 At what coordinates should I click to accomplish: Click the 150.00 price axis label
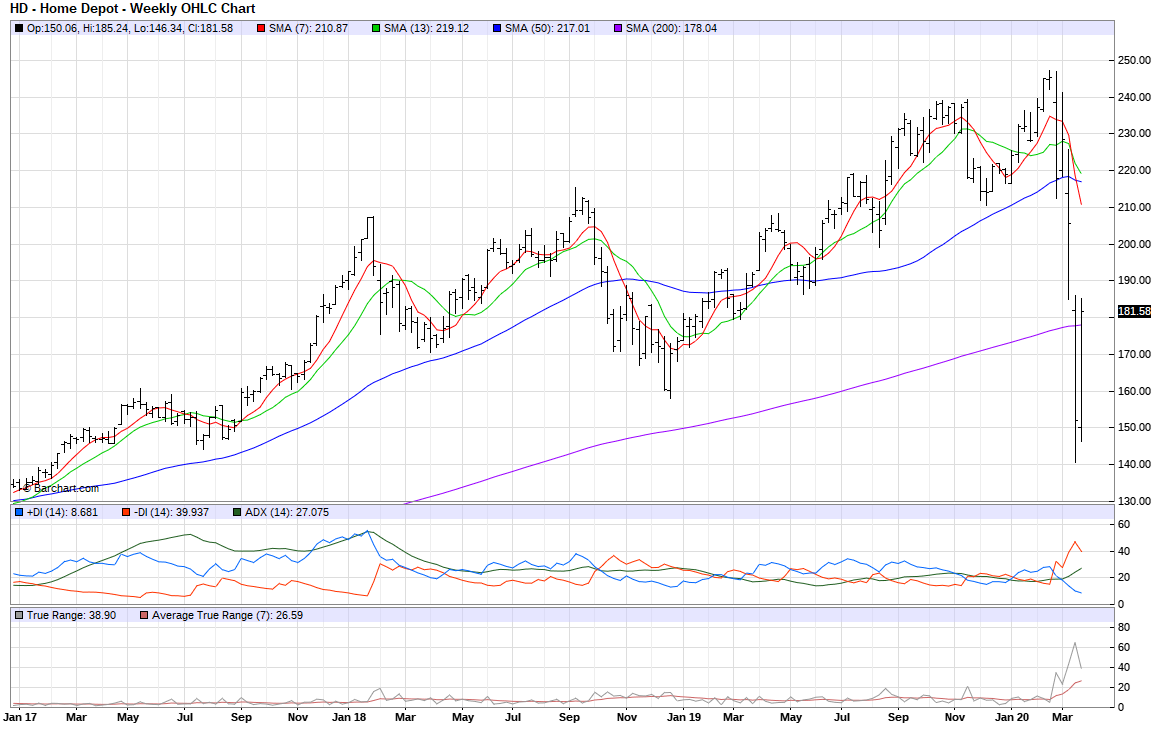[1134, 427]
